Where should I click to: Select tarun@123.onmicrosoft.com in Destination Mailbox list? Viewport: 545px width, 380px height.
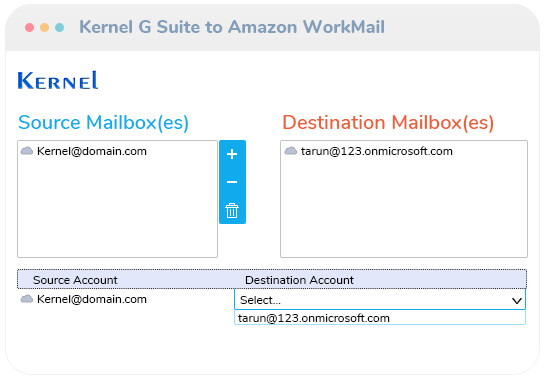pyautogui.click(x=377, y=151)
